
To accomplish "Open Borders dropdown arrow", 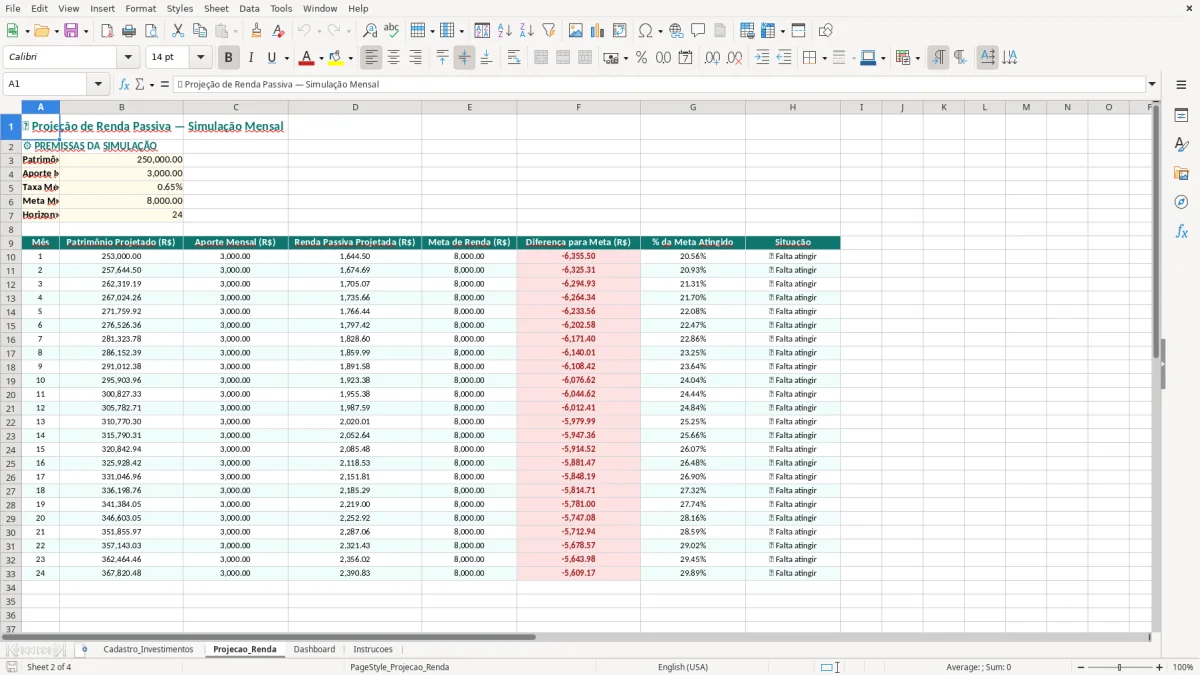I will click(823, 58).
